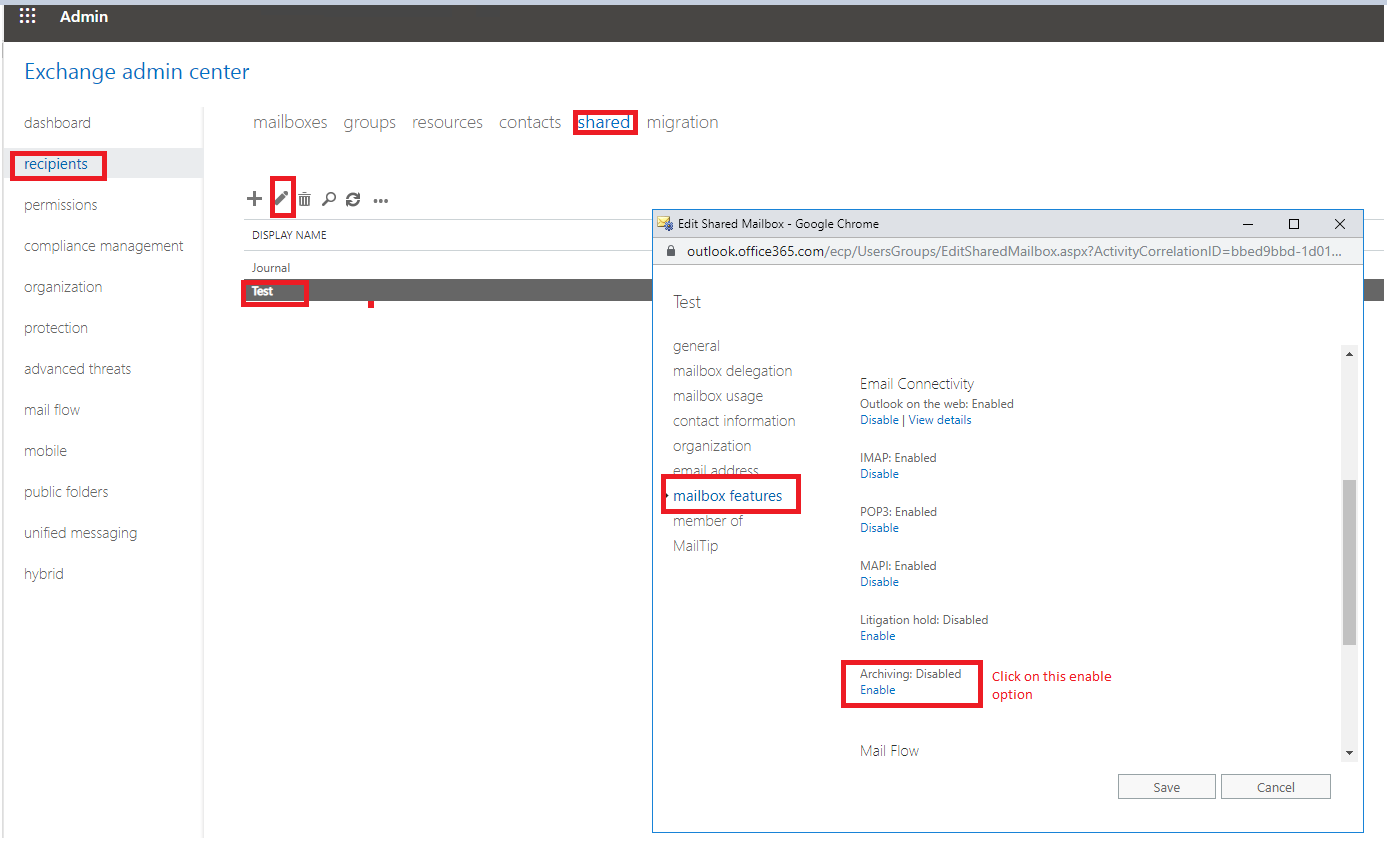Open the app launcher waffle icon
Viewport: 1387px width, 845px height.
click(x=28, y=17)
